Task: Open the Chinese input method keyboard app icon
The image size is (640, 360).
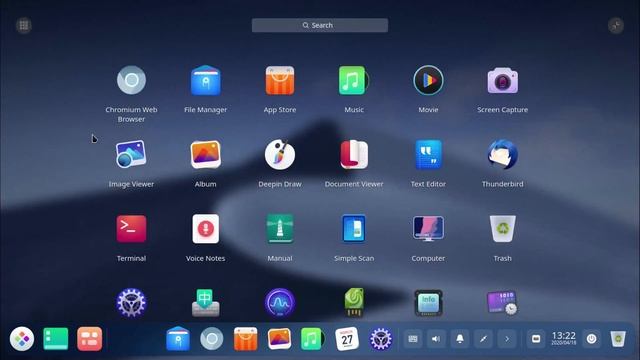Action: tap(206, 303)
